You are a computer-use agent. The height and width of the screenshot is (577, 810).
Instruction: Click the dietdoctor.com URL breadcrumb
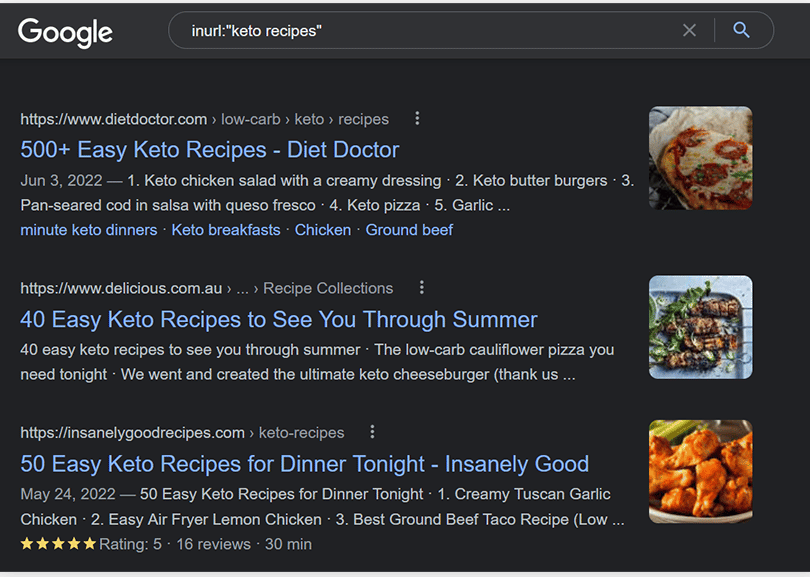[205, 119]
